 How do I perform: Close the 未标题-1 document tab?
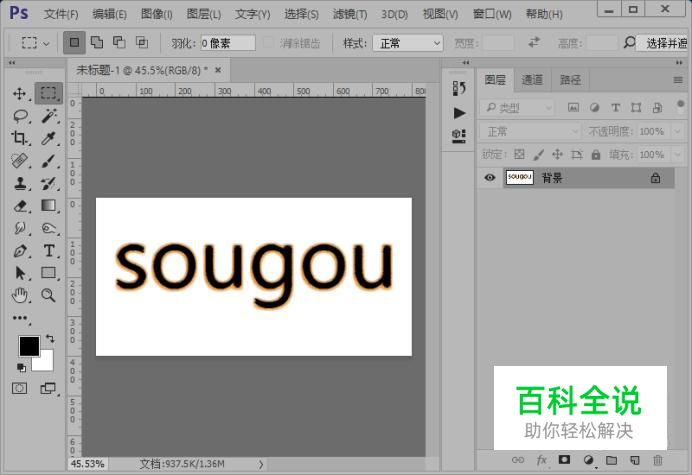pos(218,70)
